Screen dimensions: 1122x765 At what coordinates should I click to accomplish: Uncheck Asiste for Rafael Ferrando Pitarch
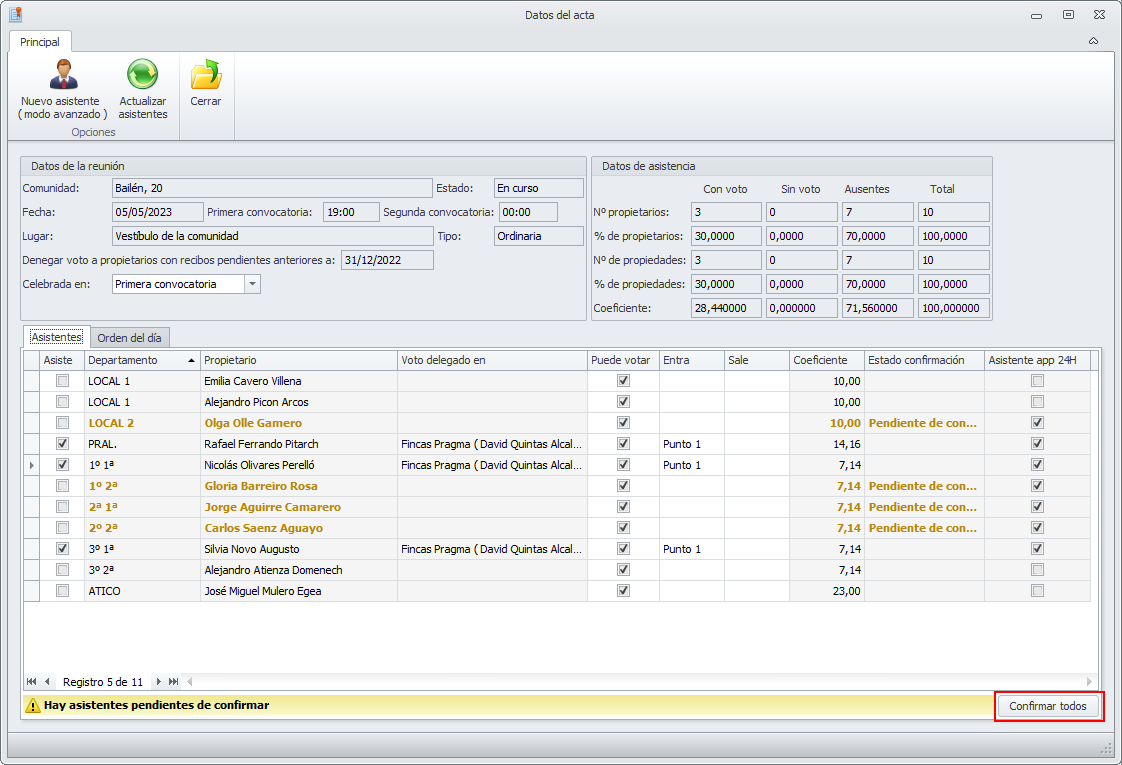pyautogui.click(x=63, y=444)
